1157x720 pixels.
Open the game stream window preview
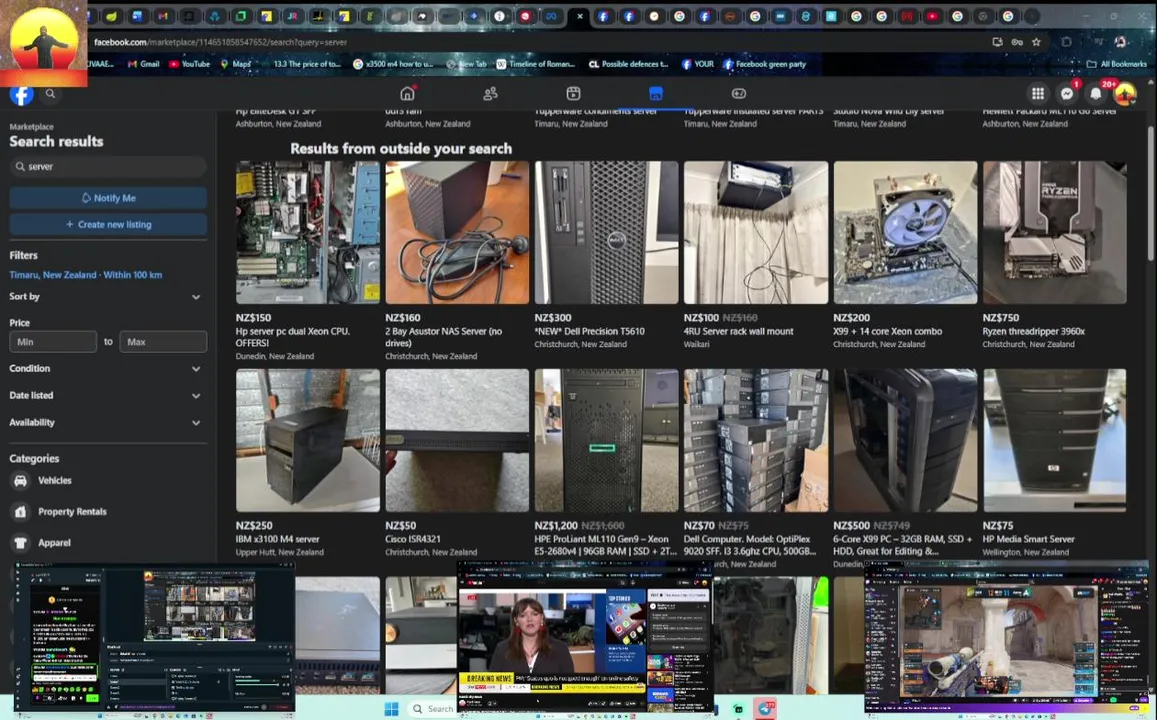(1006, 638)
